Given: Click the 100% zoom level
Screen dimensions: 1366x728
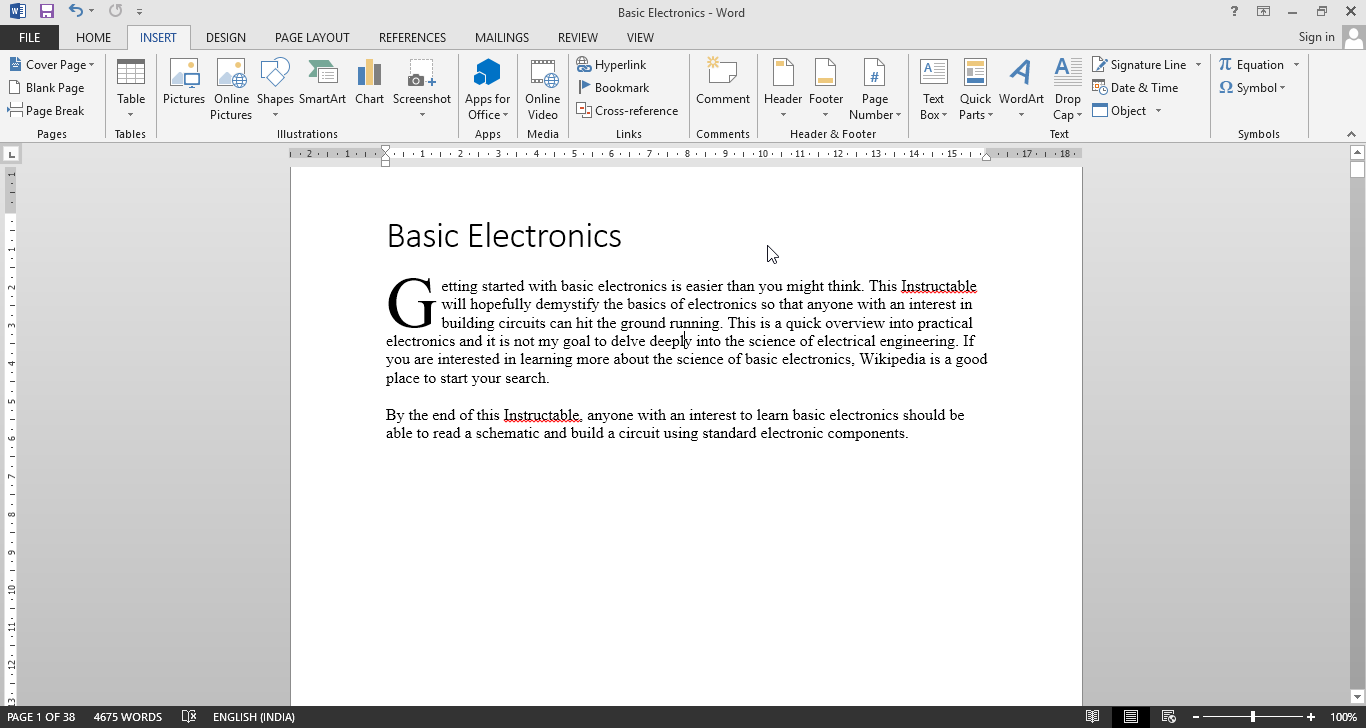Looking at the screenshot, I should (1343, 717).
